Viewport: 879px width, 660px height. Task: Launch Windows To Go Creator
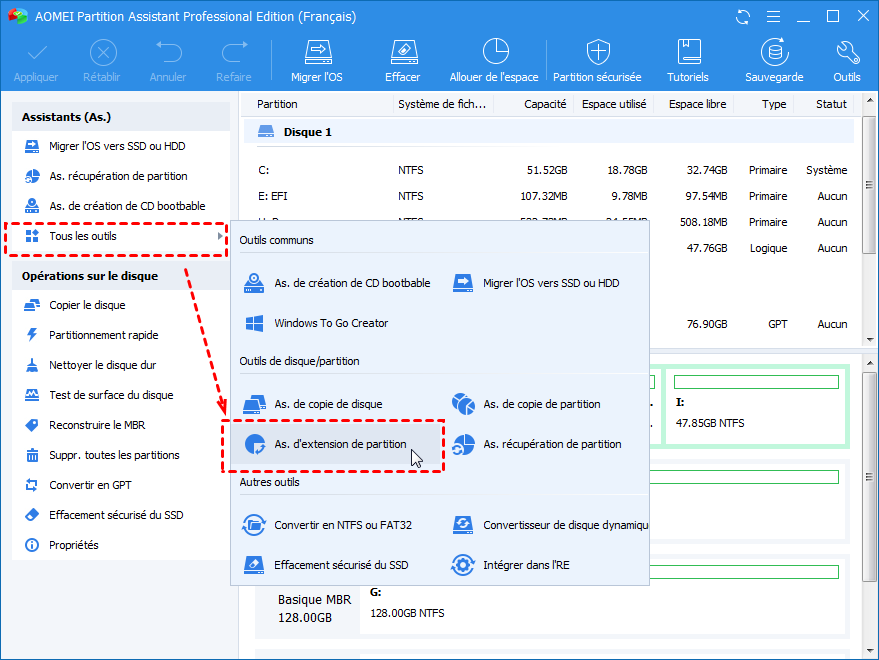(x=330, y=323)
